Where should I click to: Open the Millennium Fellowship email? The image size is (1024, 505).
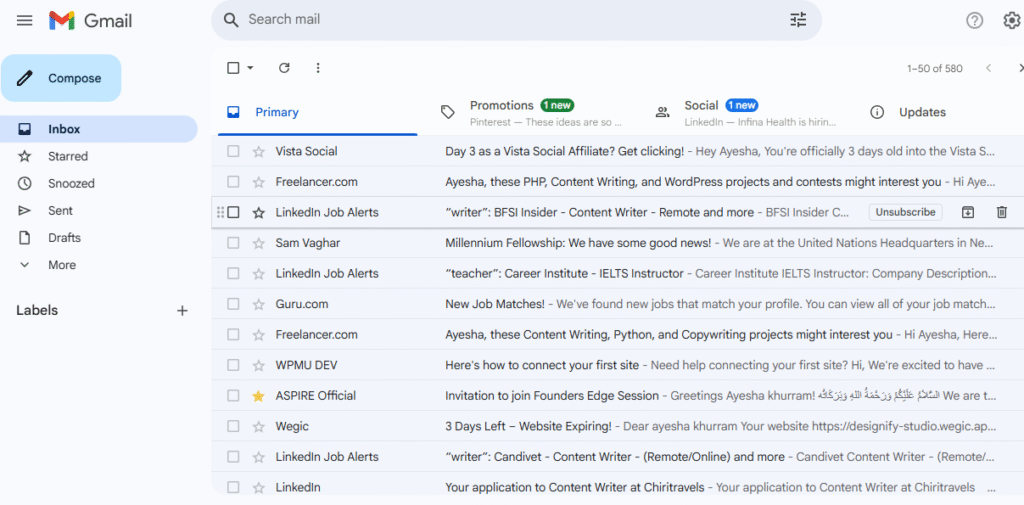pyautogui.click(x=618, y=243)
